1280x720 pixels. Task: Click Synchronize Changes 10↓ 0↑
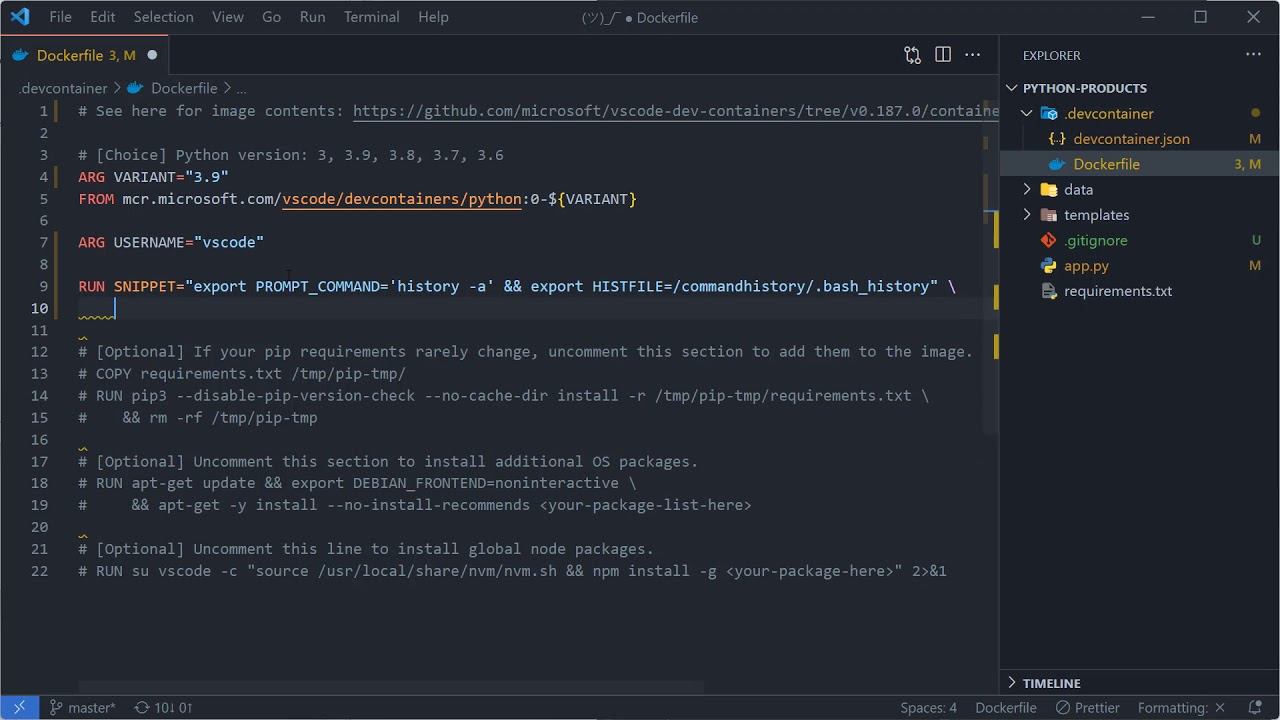(x=163, y=707)
